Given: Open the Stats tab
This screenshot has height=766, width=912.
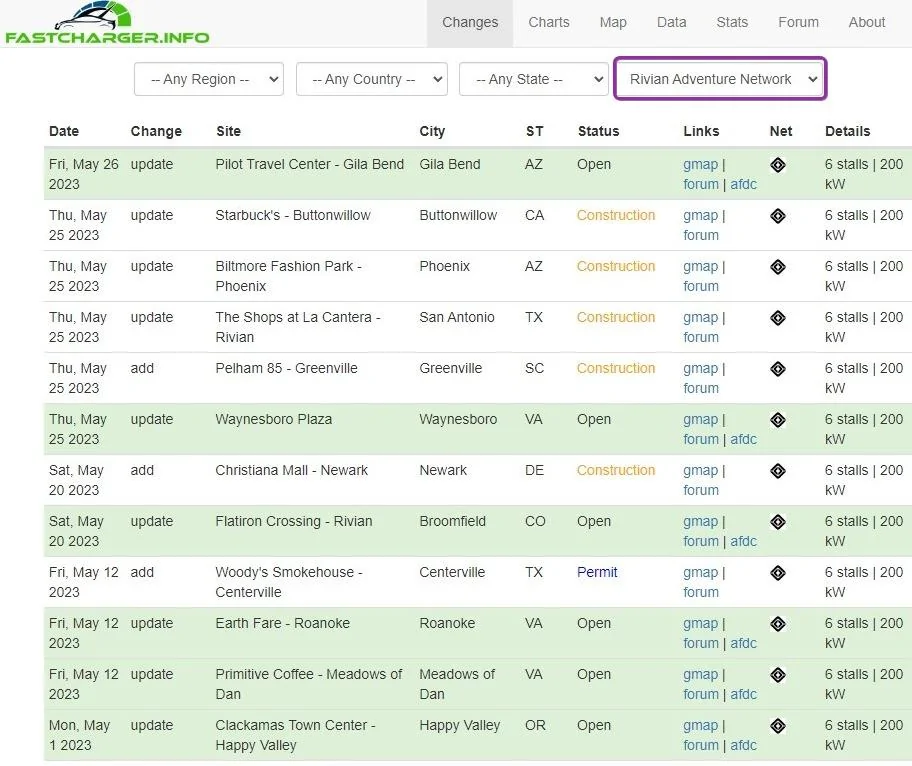Looking at the screenshot, I should [x=732, y=22].
